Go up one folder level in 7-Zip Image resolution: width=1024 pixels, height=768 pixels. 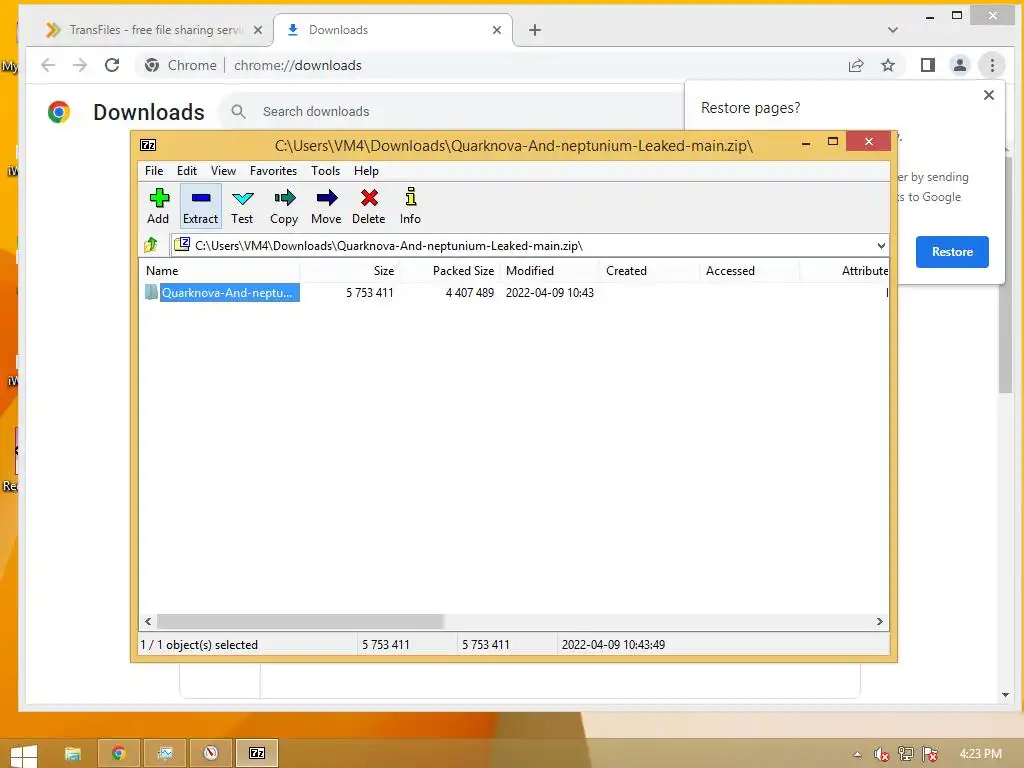point(152,246)
